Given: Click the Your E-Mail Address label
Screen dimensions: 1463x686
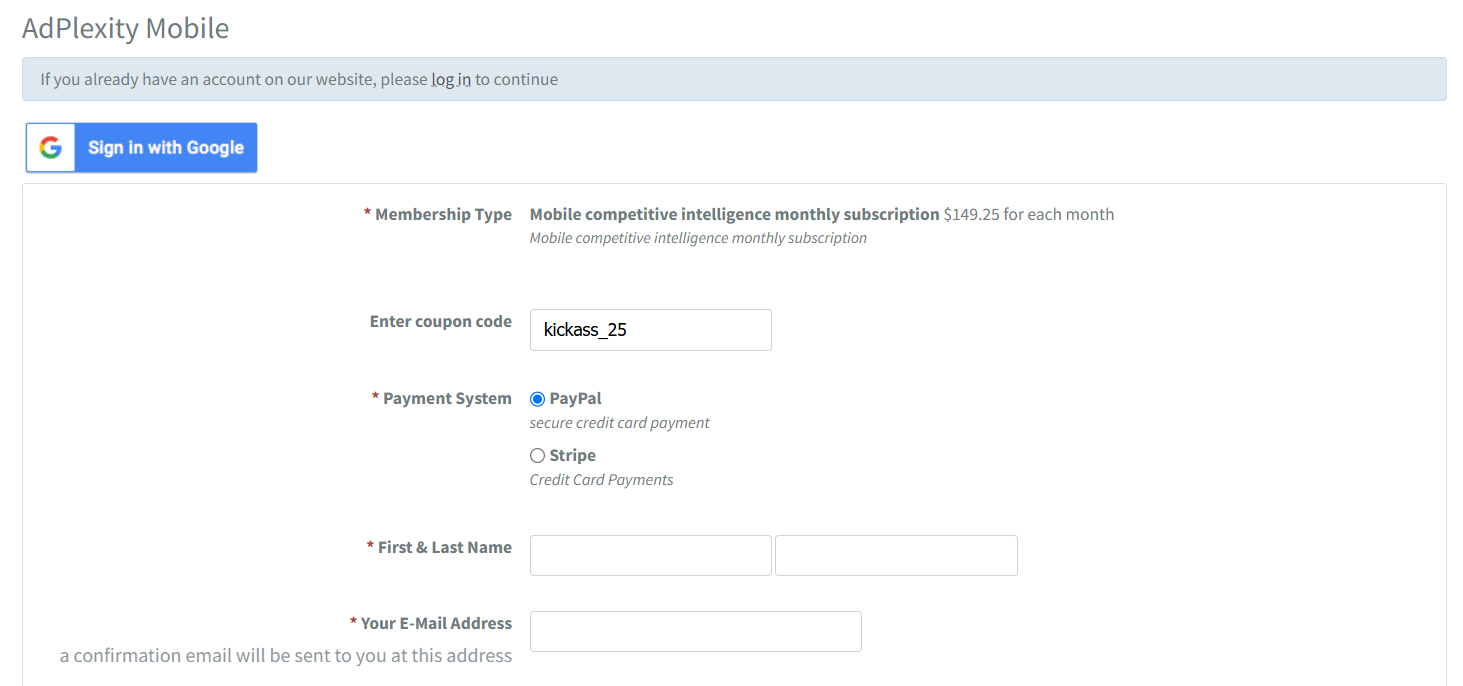Looking at the screenshot, I should 431,624.
